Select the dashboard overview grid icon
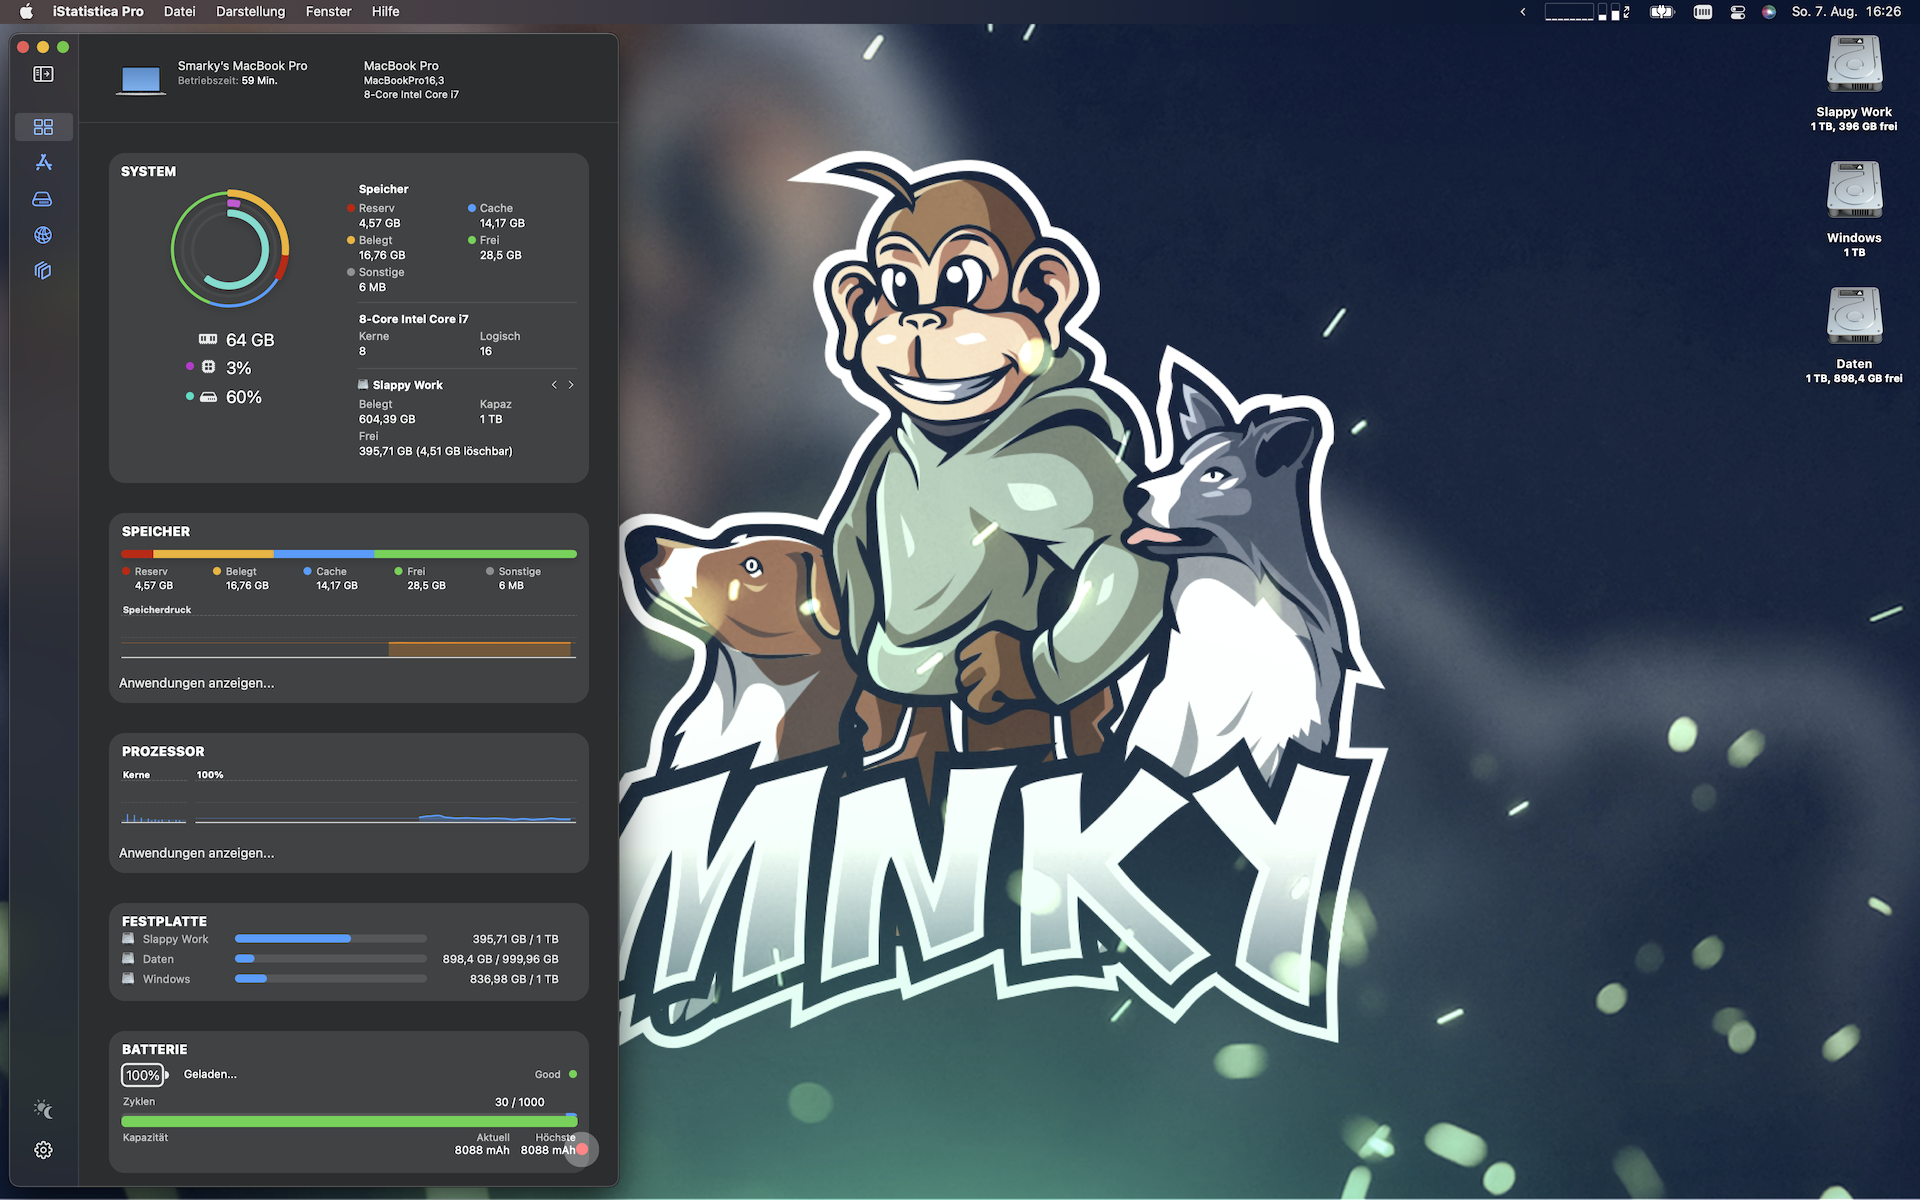1920x1200 pixels. (43, 127)
